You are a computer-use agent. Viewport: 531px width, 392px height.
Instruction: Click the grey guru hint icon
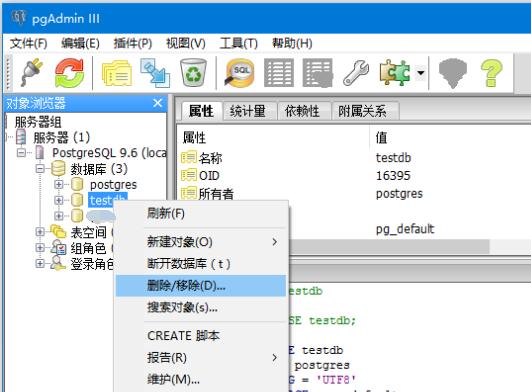(x=452, y=72)
